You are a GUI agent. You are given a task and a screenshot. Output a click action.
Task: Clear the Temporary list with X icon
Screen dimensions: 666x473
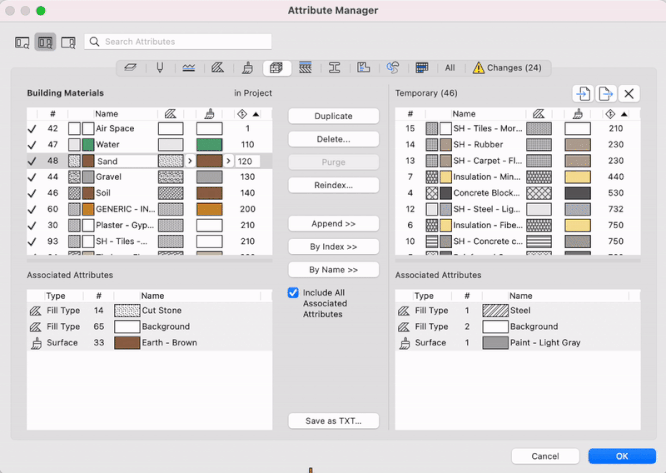[x=629, y=93]
